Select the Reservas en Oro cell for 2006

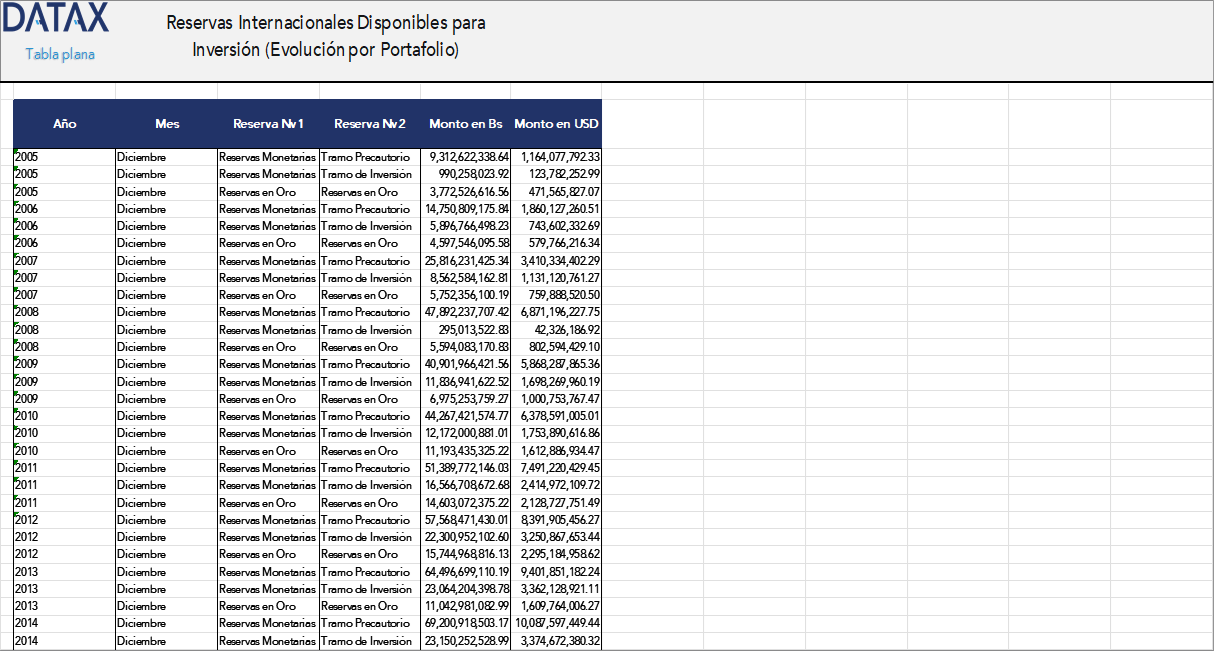[267, 243]
